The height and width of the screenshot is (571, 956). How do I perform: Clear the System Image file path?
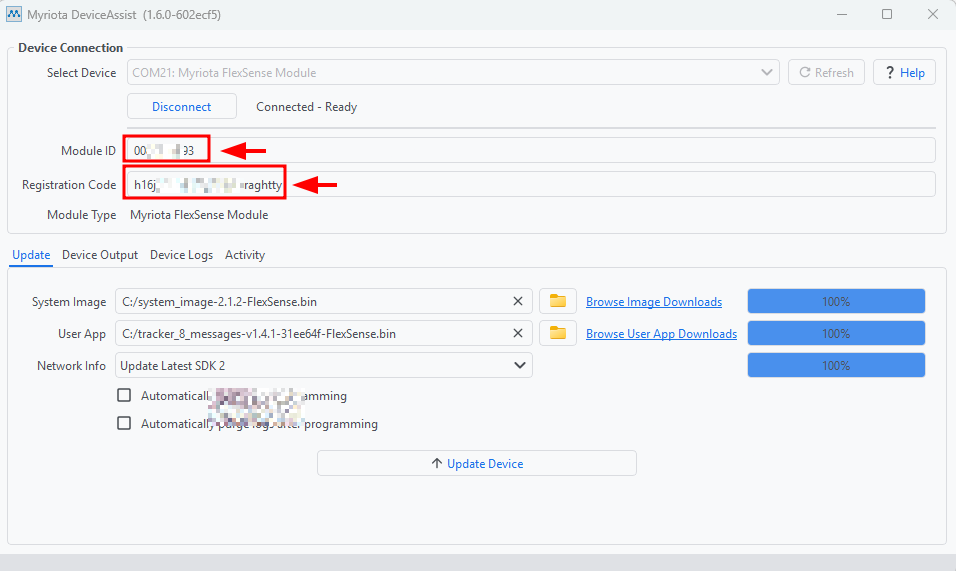point(518,301)
